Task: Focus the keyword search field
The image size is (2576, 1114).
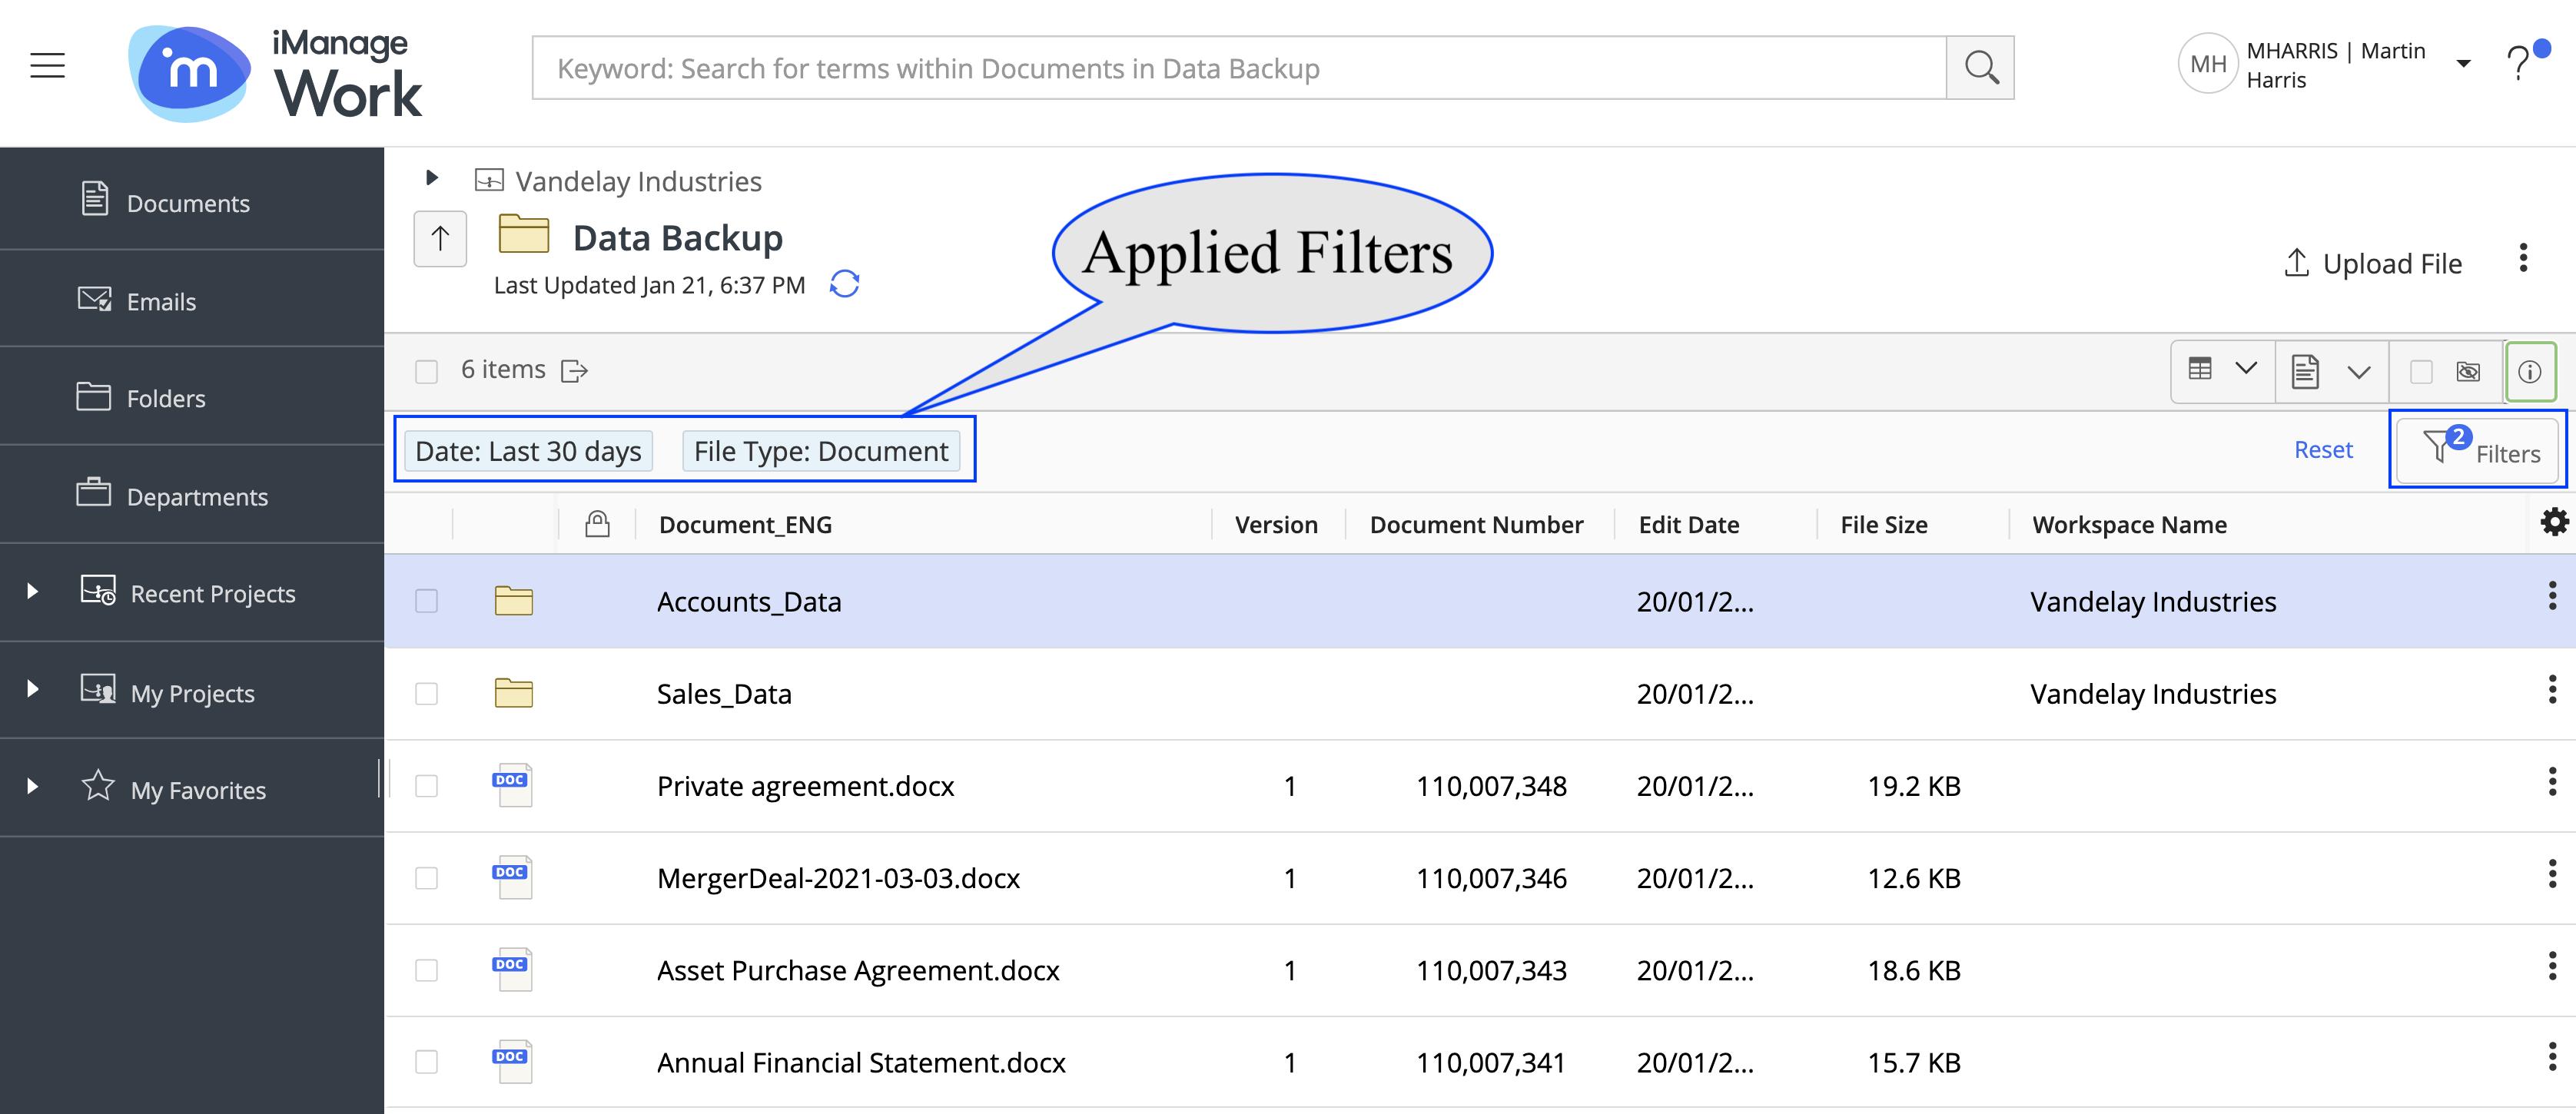Action: [1238, 68]
